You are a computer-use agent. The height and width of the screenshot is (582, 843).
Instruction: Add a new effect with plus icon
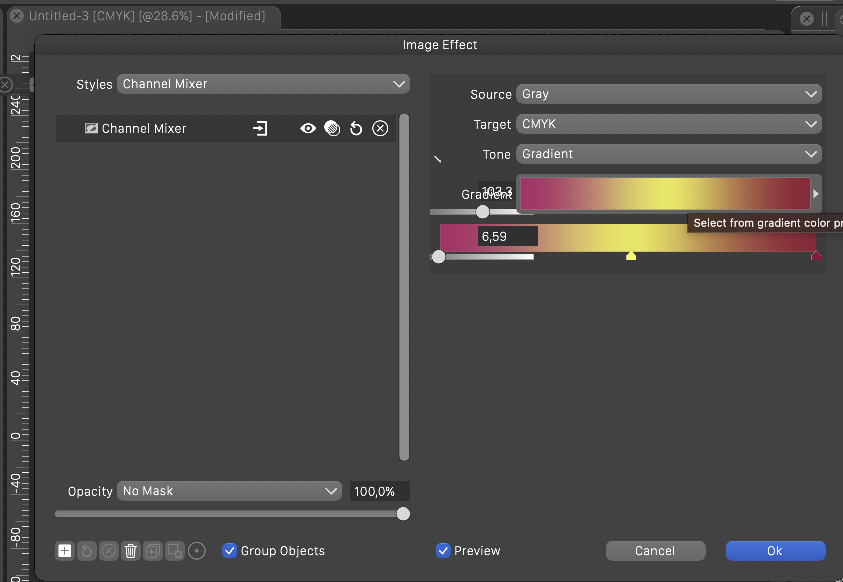[x=65, y=551]
